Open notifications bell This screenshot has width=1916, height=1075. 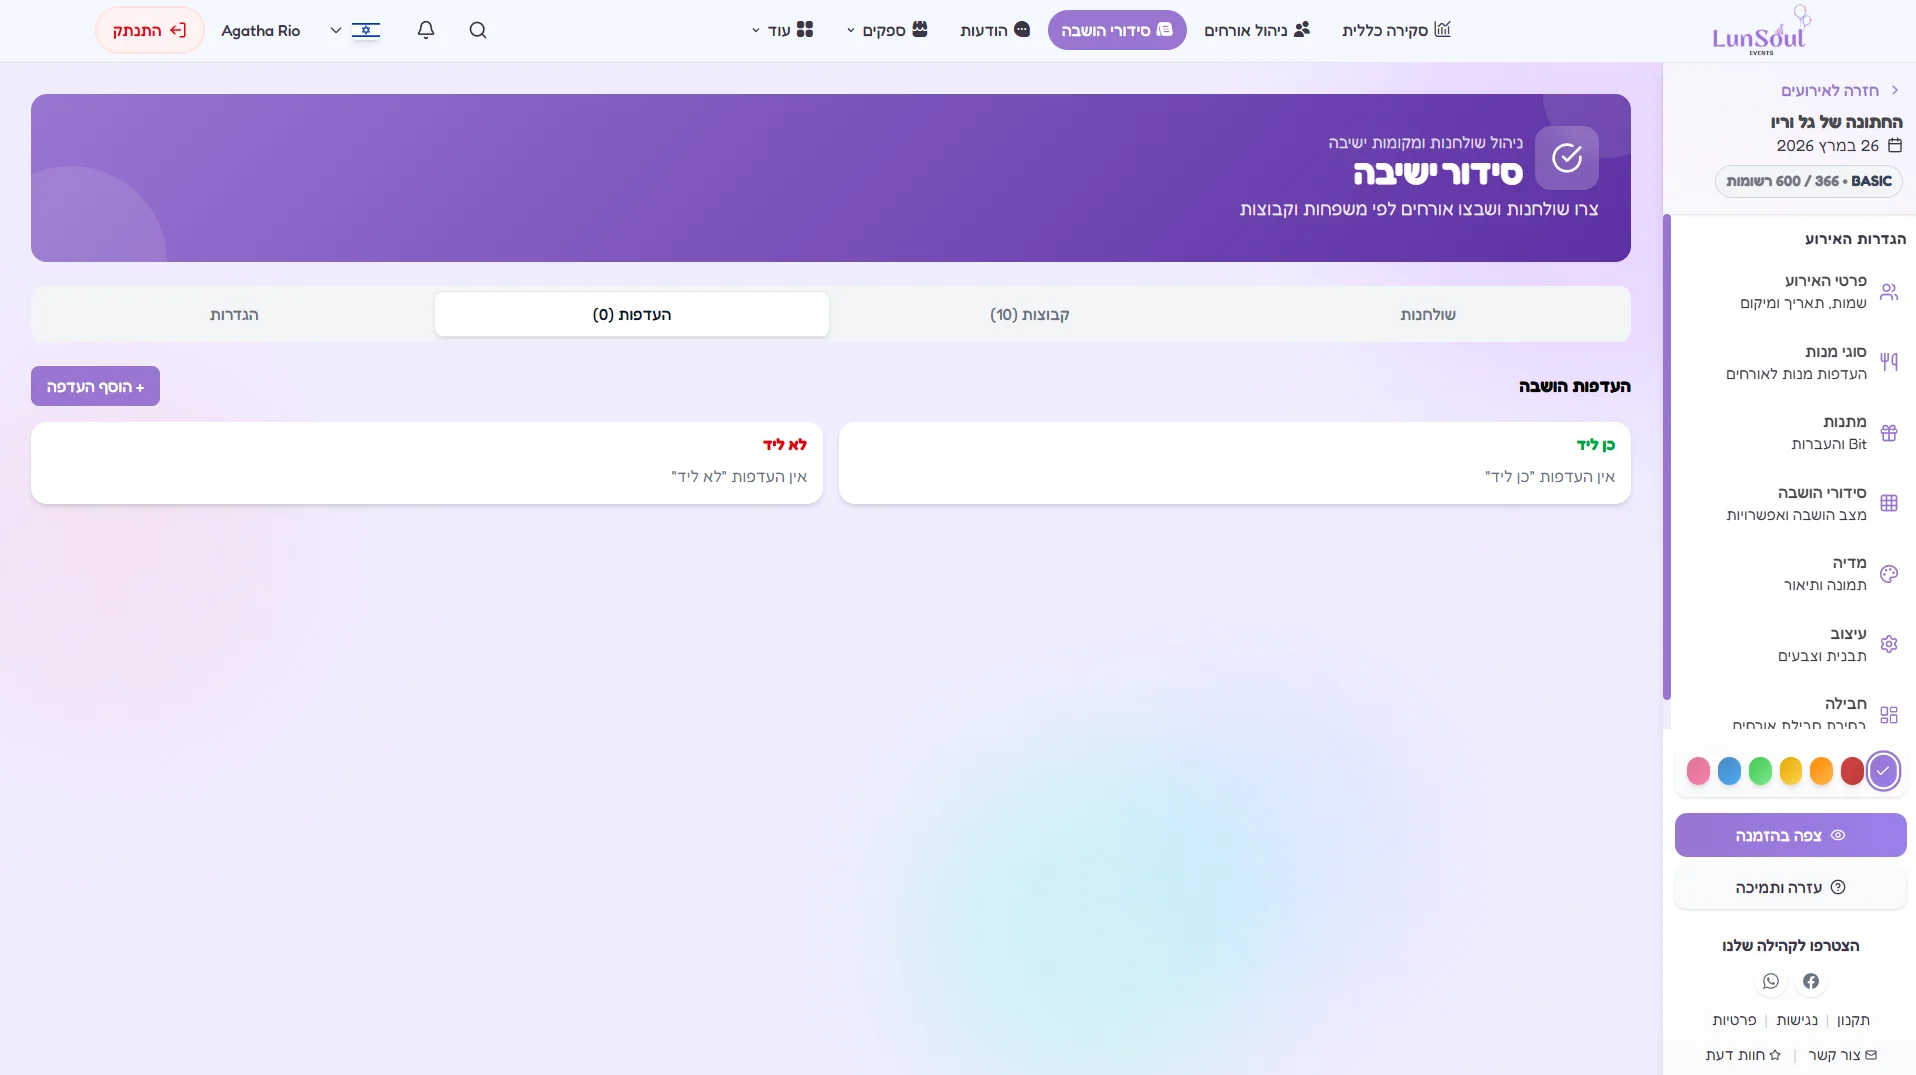[426, 30]
